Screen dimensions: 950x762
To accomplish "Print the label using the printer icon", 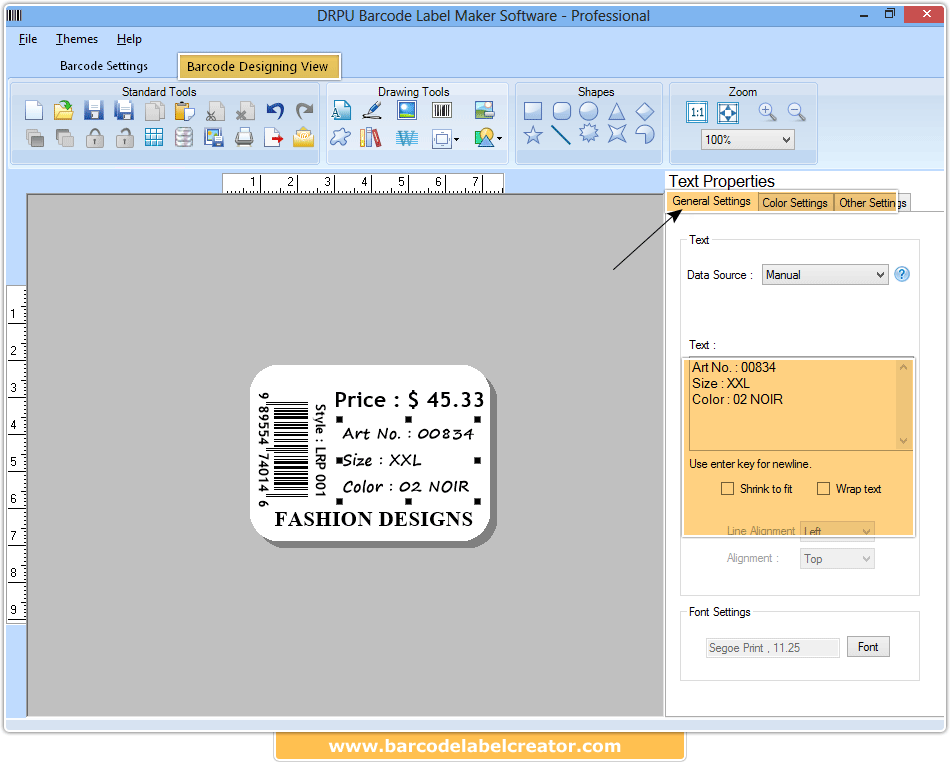I will coord(244,137).
